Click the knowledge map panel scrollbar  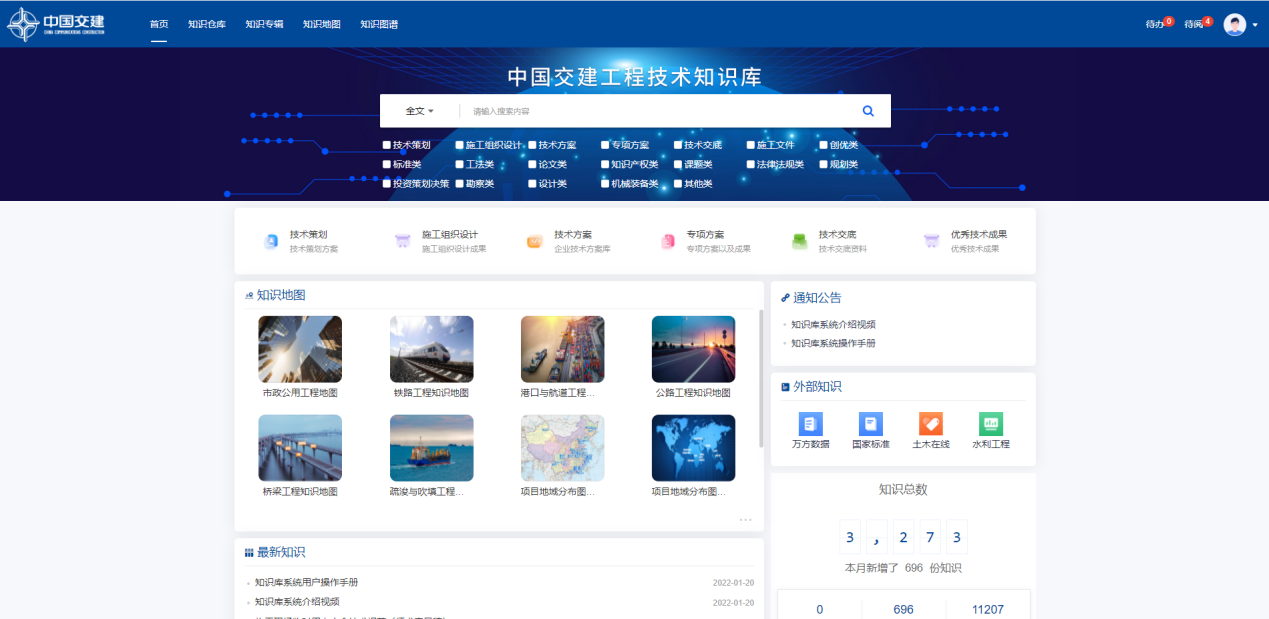click(x=761, y=380)
